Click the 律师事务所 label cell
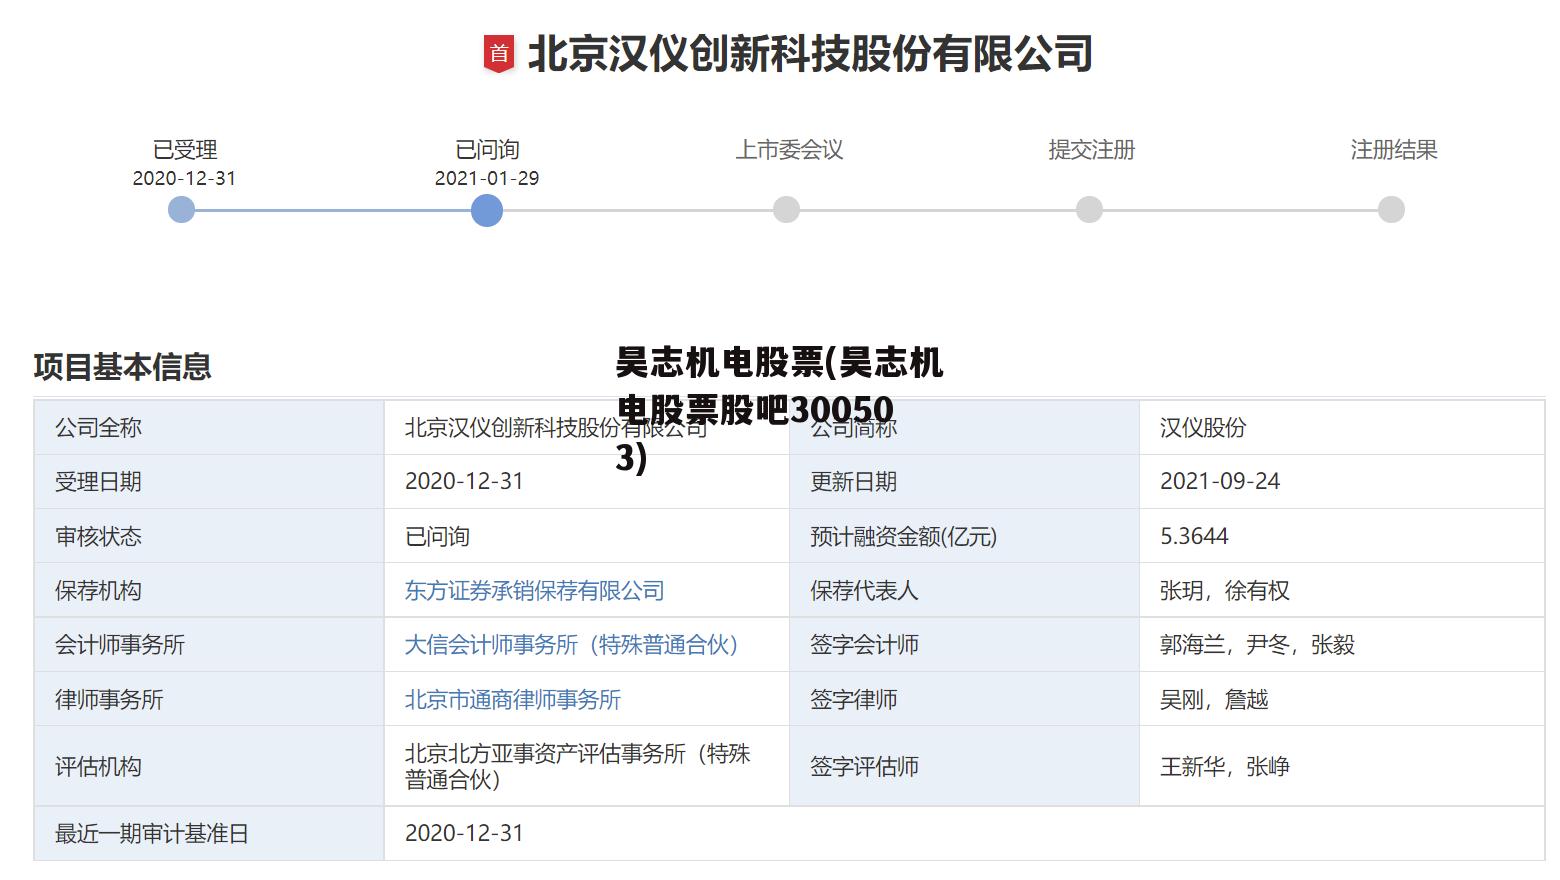The height and width of the screenshot is (880, 1560). pos(209,700)
